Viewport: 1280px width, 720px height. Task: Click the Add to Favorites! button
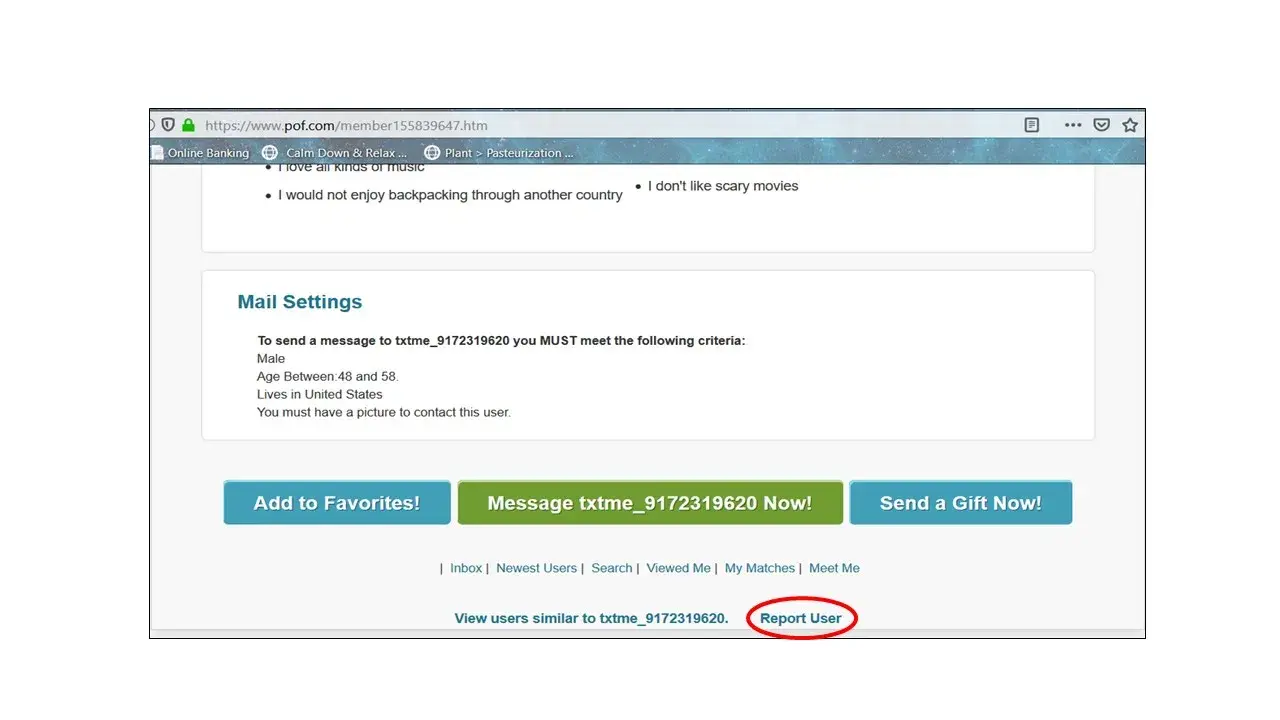pos(337,503)
